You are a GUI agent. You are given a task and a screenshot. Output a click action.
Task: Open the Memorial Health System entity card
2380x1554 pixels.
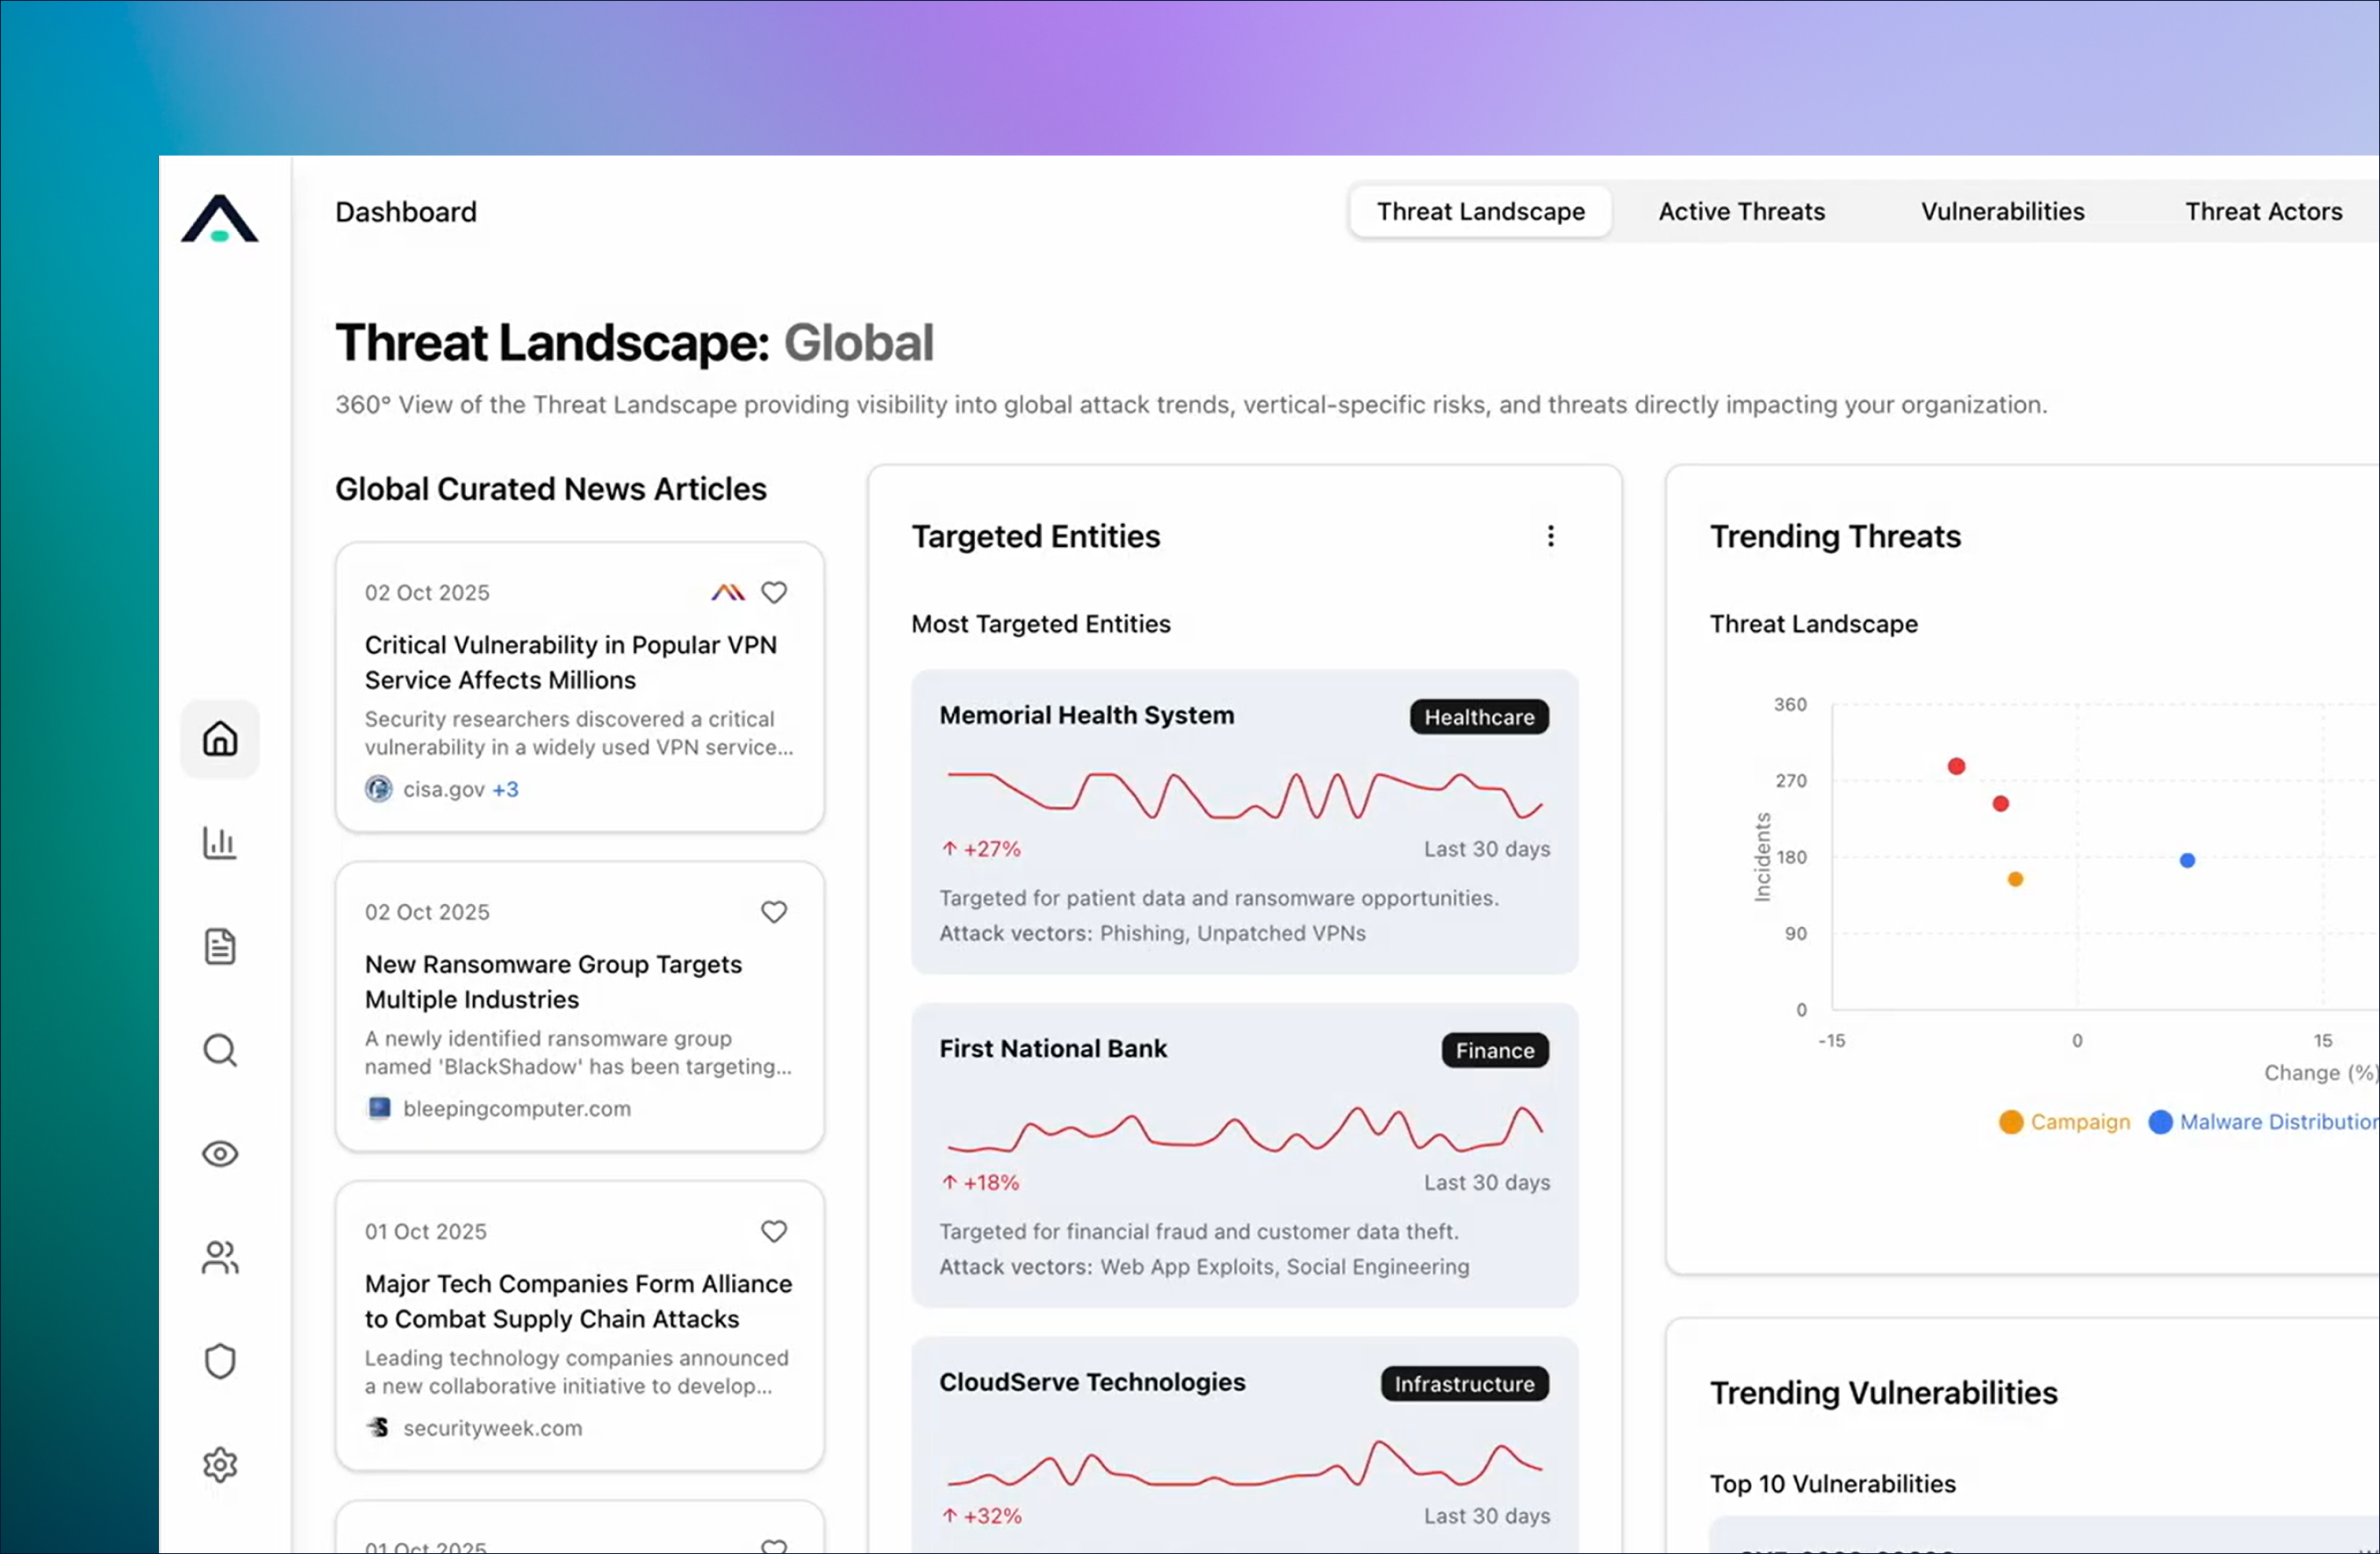[1086, 715]
